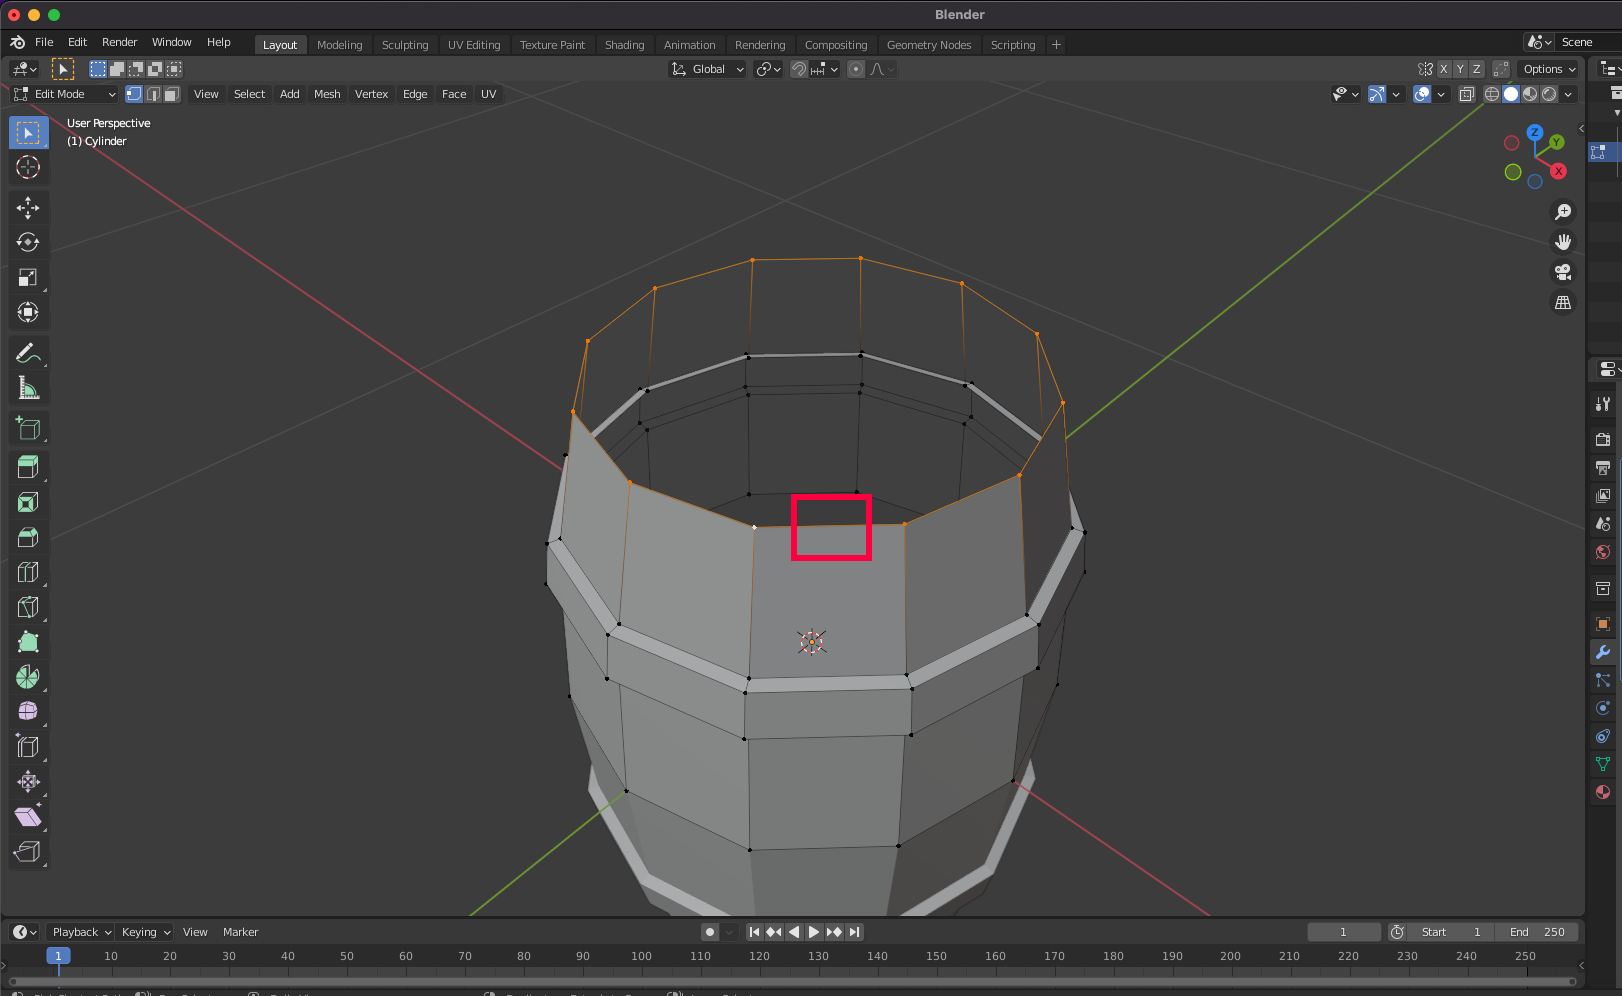Select the Shrink/Fatten tool

point(28,782)
